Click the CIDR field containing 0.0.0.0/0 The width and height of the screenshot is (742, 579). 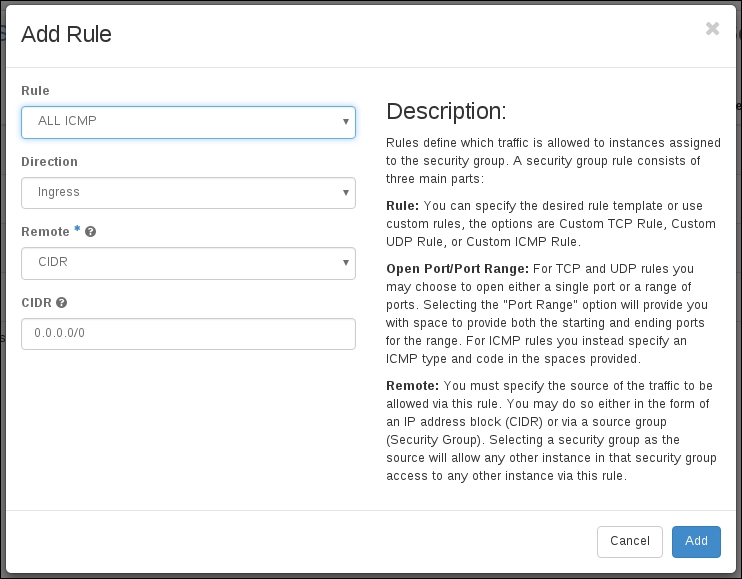[x=188, y=334]
